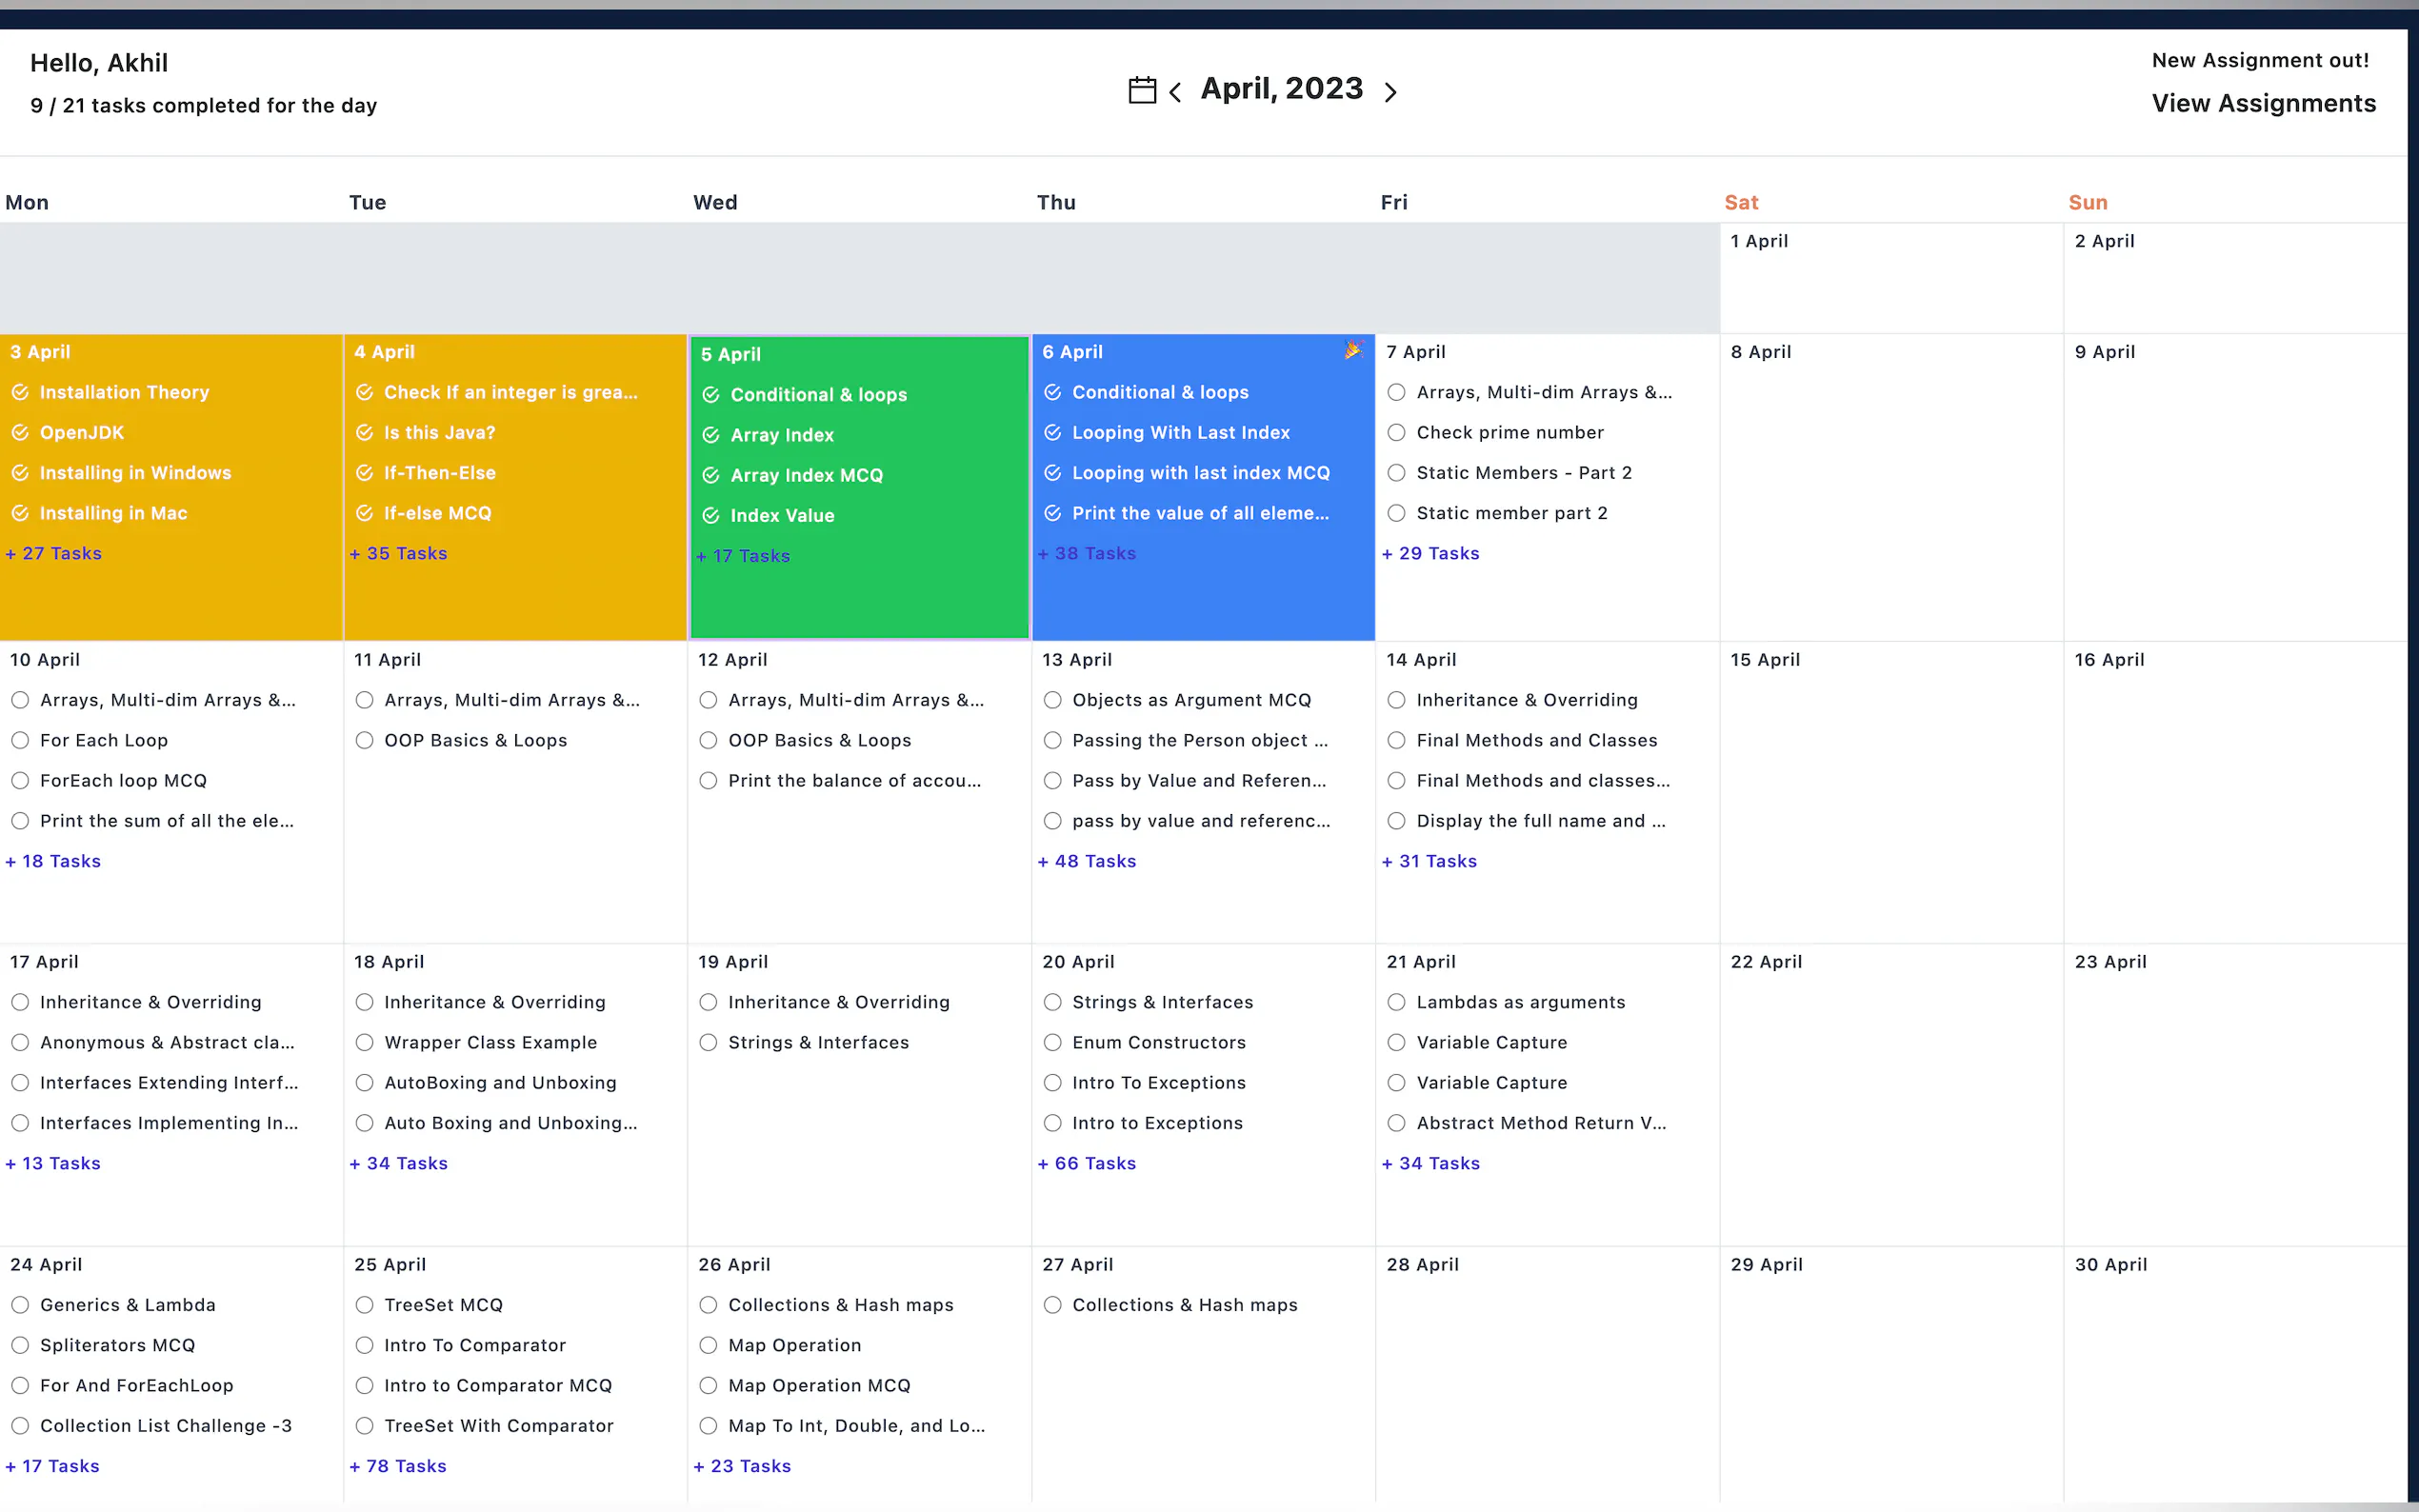Open View Assignments link
The image size is (2419, 1512).
pyautogui.click(x=2263, y=103)
